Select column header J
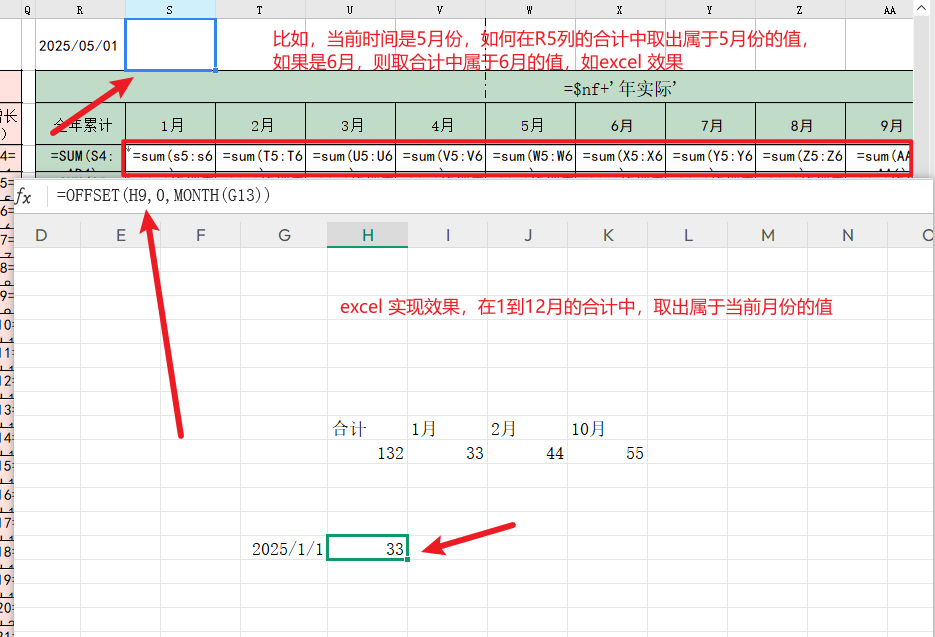Screen dimensions: 935x637 (x=528, y=235)
